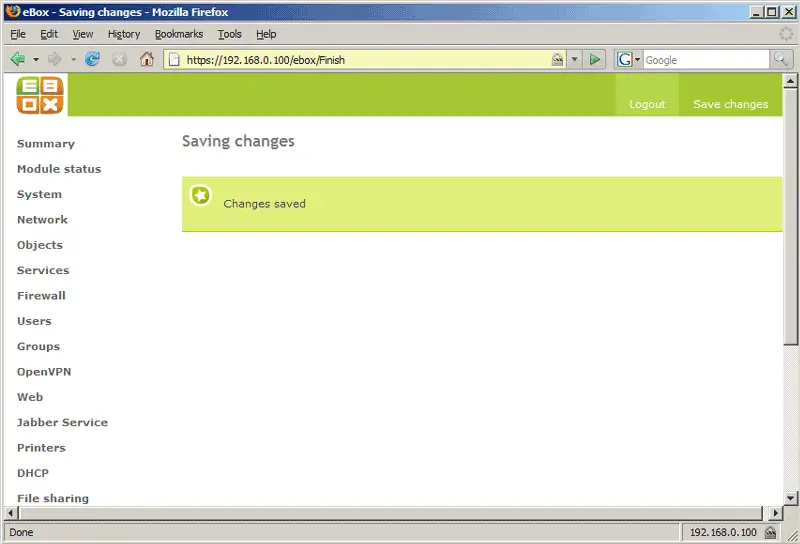800x544 pixels.
Task: Open the File menu
Action: pyautogui.click(x=18, y=34)
